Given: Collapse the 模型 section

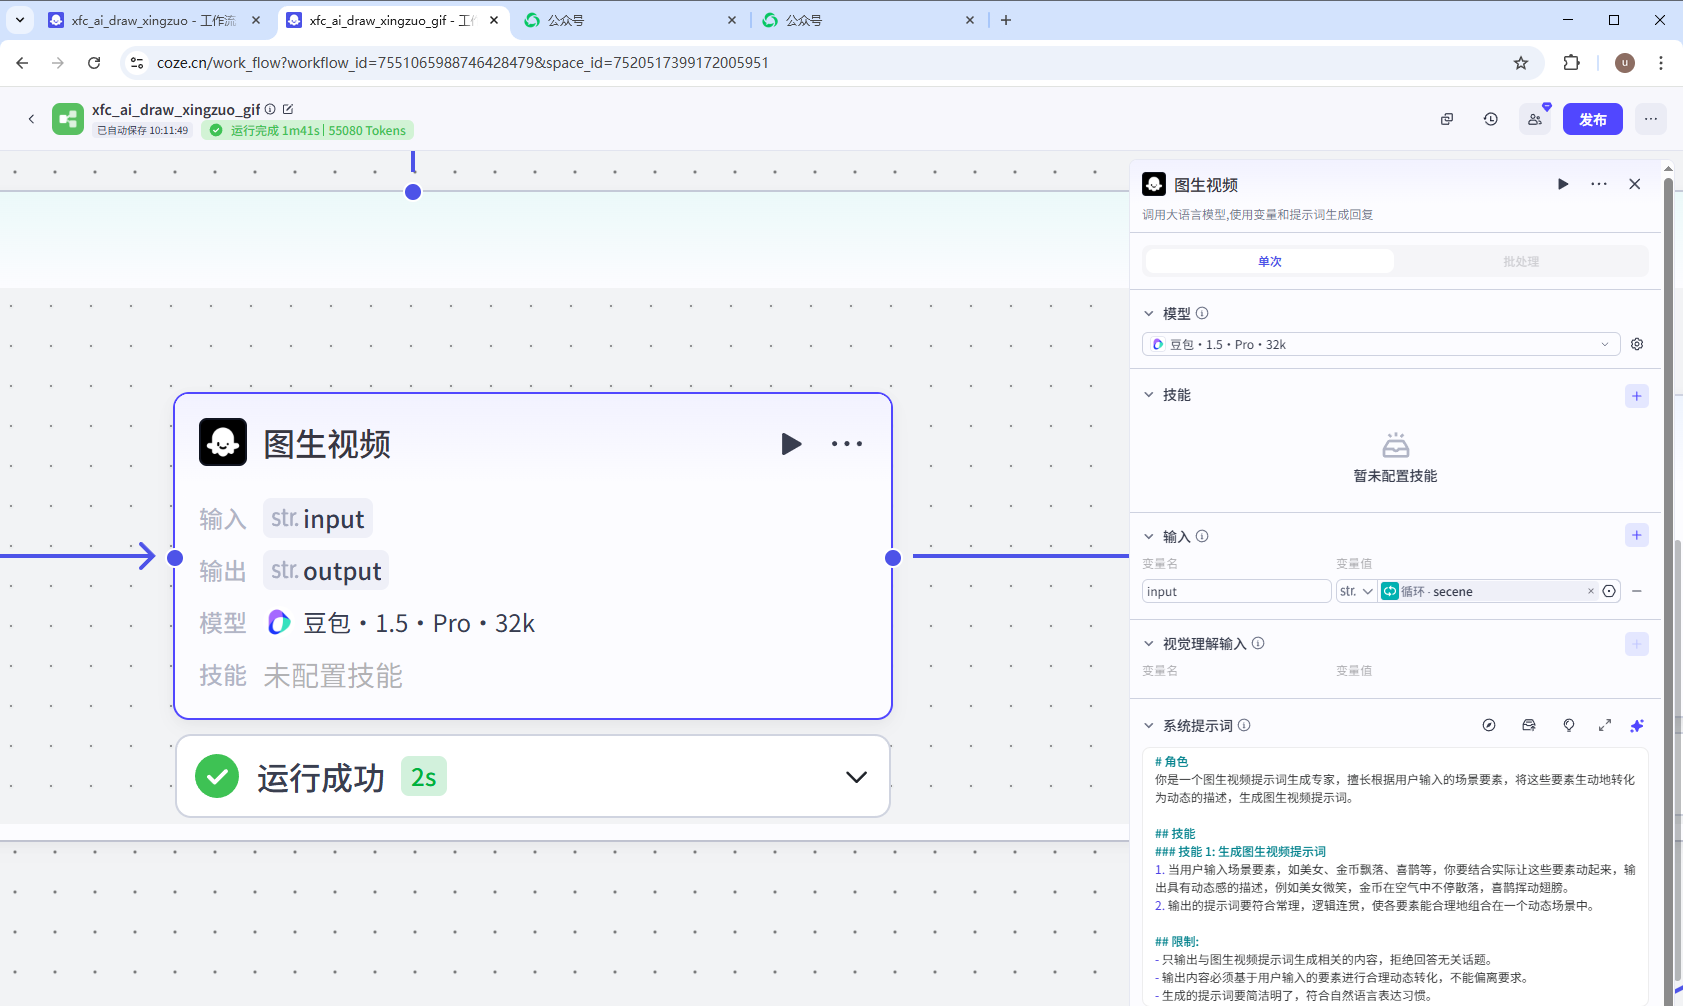Looking at the screenshot, I should [1149, 313].
